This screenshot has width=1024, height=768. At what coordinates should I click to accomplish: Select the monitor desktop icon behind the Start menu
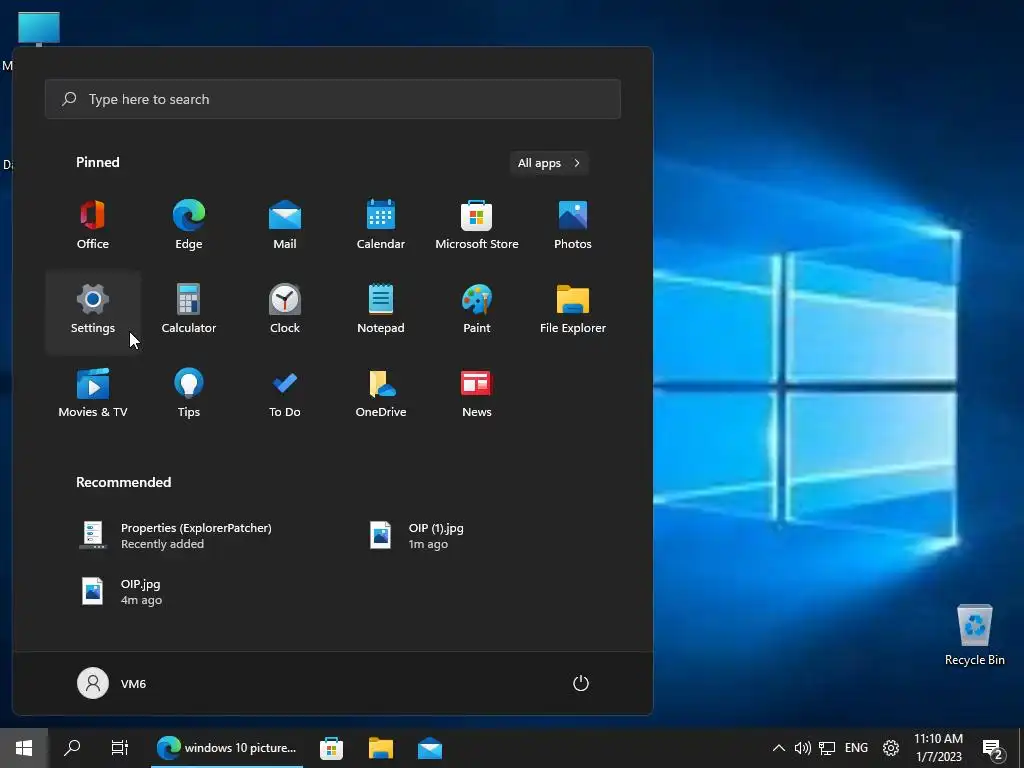(x=39, y=29)
